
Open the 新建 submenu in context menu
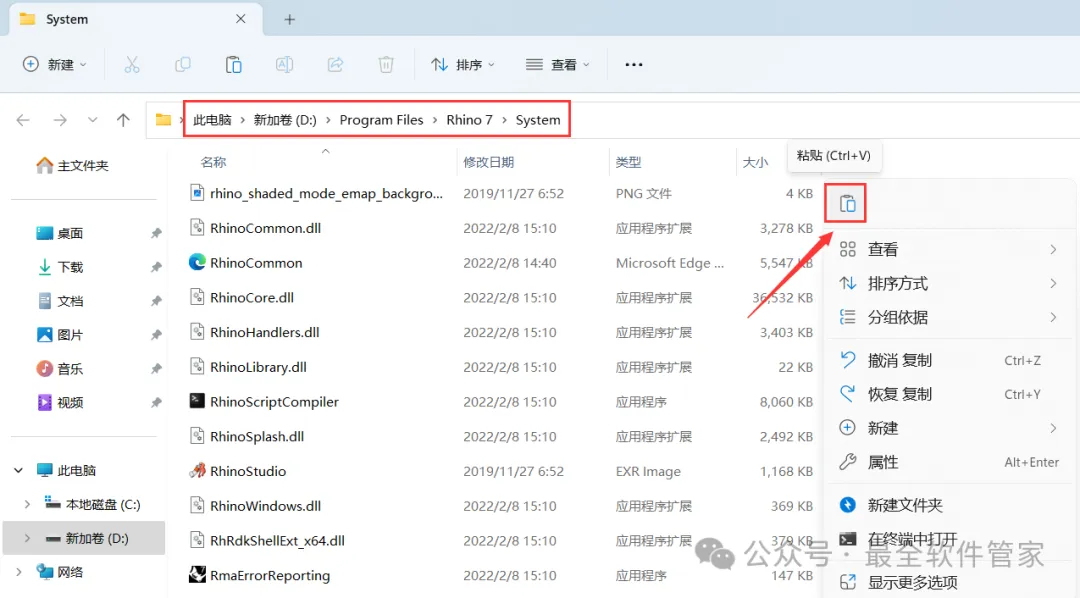click(x=948, y=429)
